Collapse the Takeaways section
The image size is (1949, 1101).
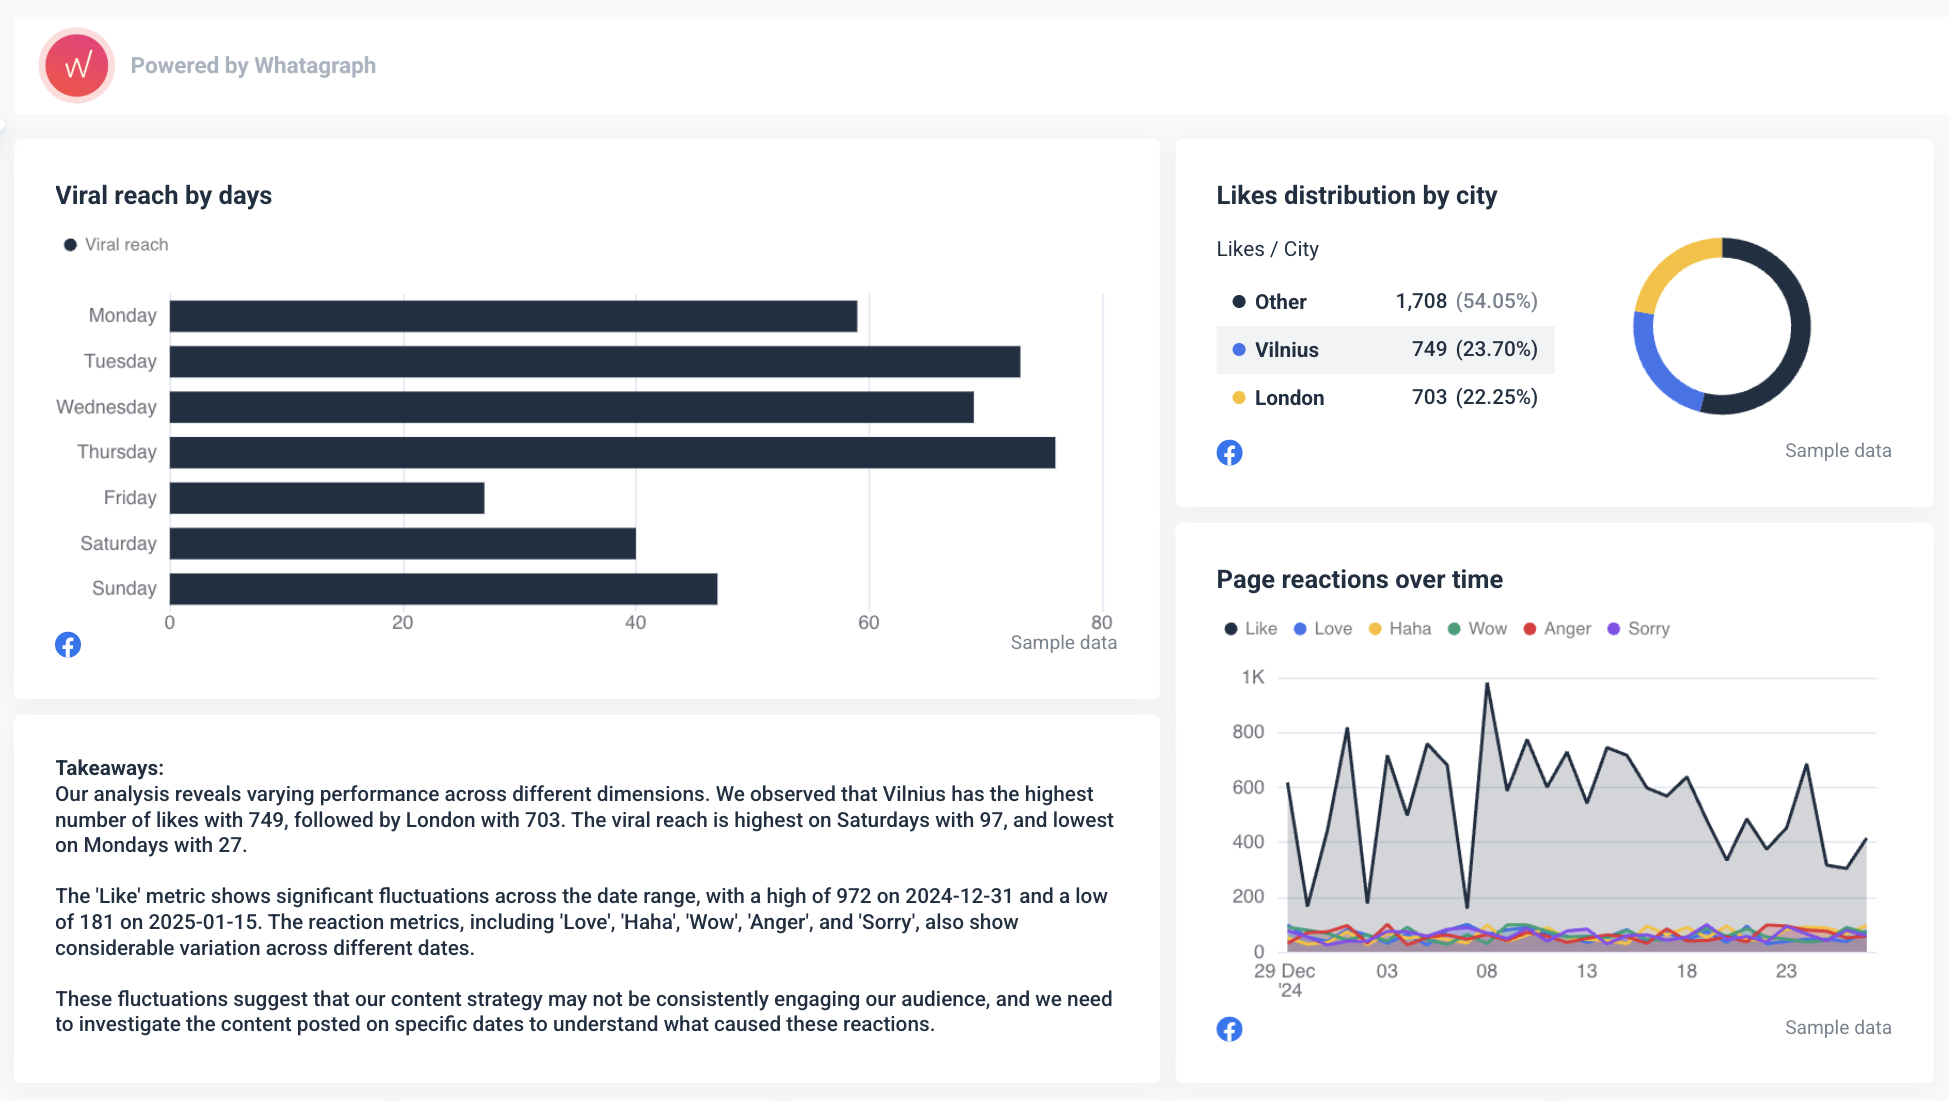(109, 767)
